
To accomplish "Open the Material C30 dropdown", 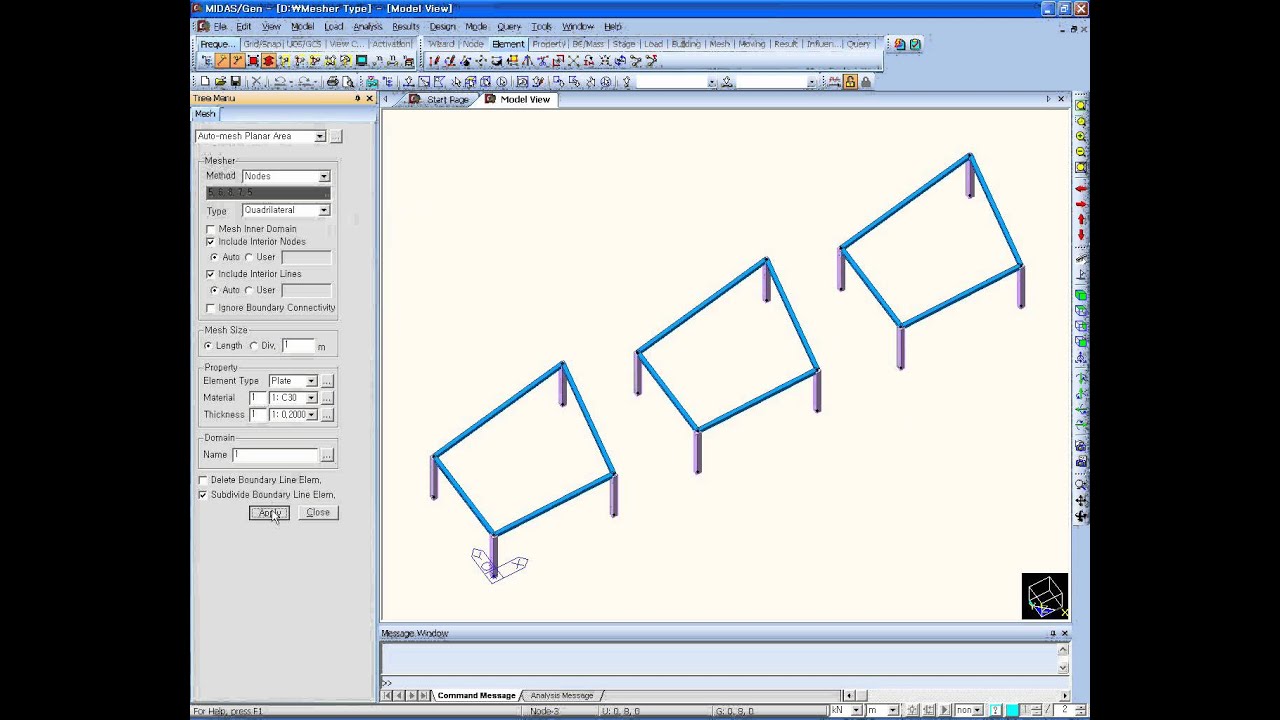I will tap(311, 398).
